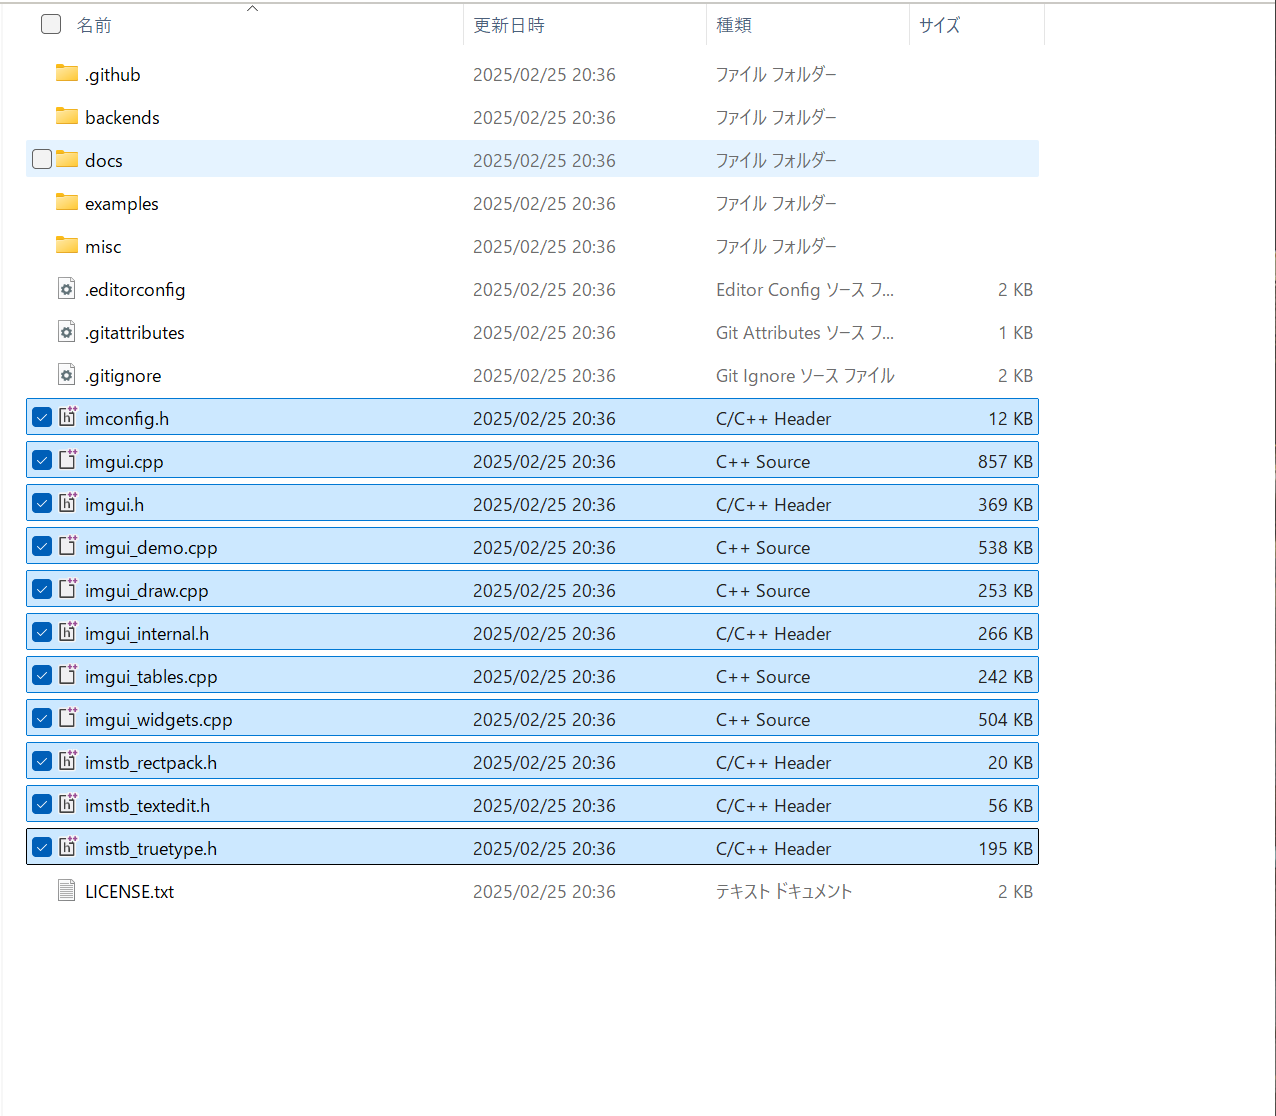Click the .gitattributes file icon
The height and width of the screenshot is (1116, 1276).
pyautogui.click(x=67, y=332)
